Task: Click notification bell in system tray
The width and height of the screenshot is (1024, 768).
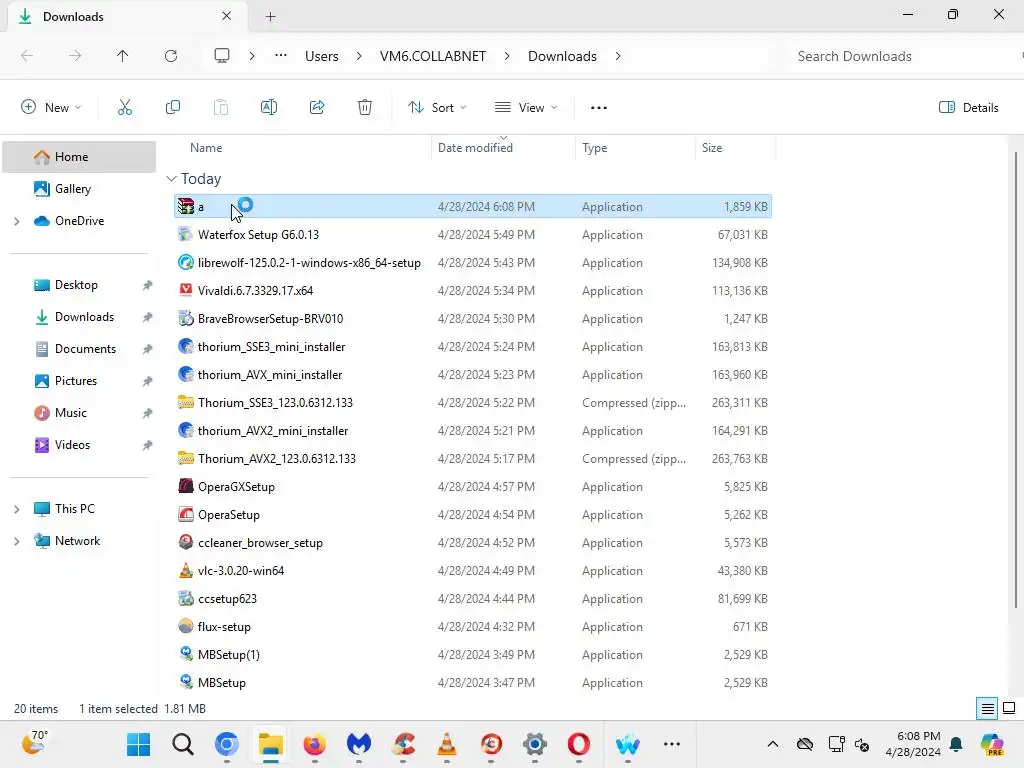Action: (956, 744)
